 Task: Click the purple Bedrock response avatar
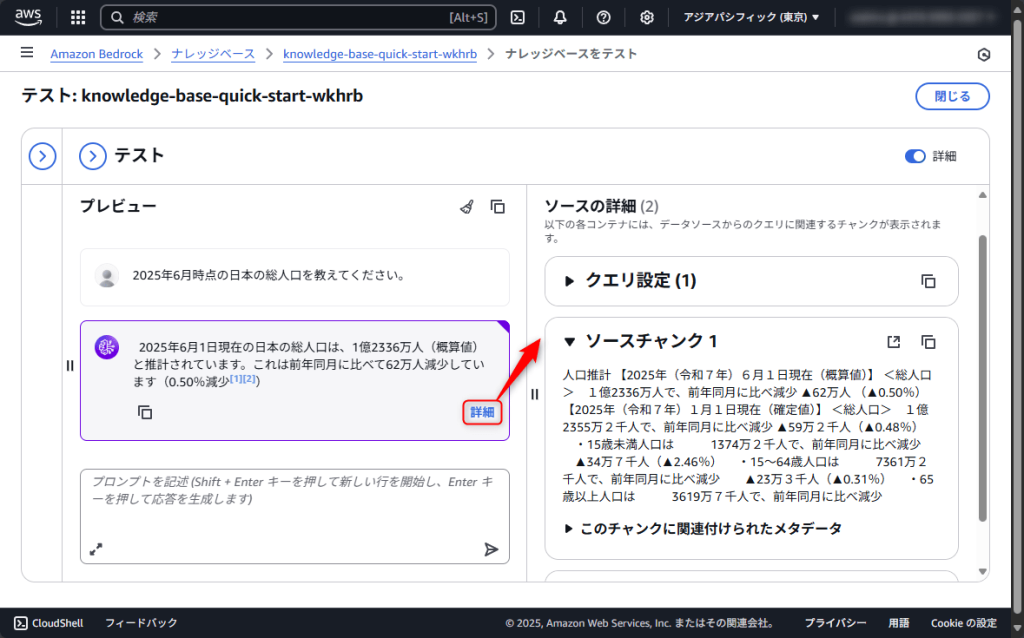[106, 347]
